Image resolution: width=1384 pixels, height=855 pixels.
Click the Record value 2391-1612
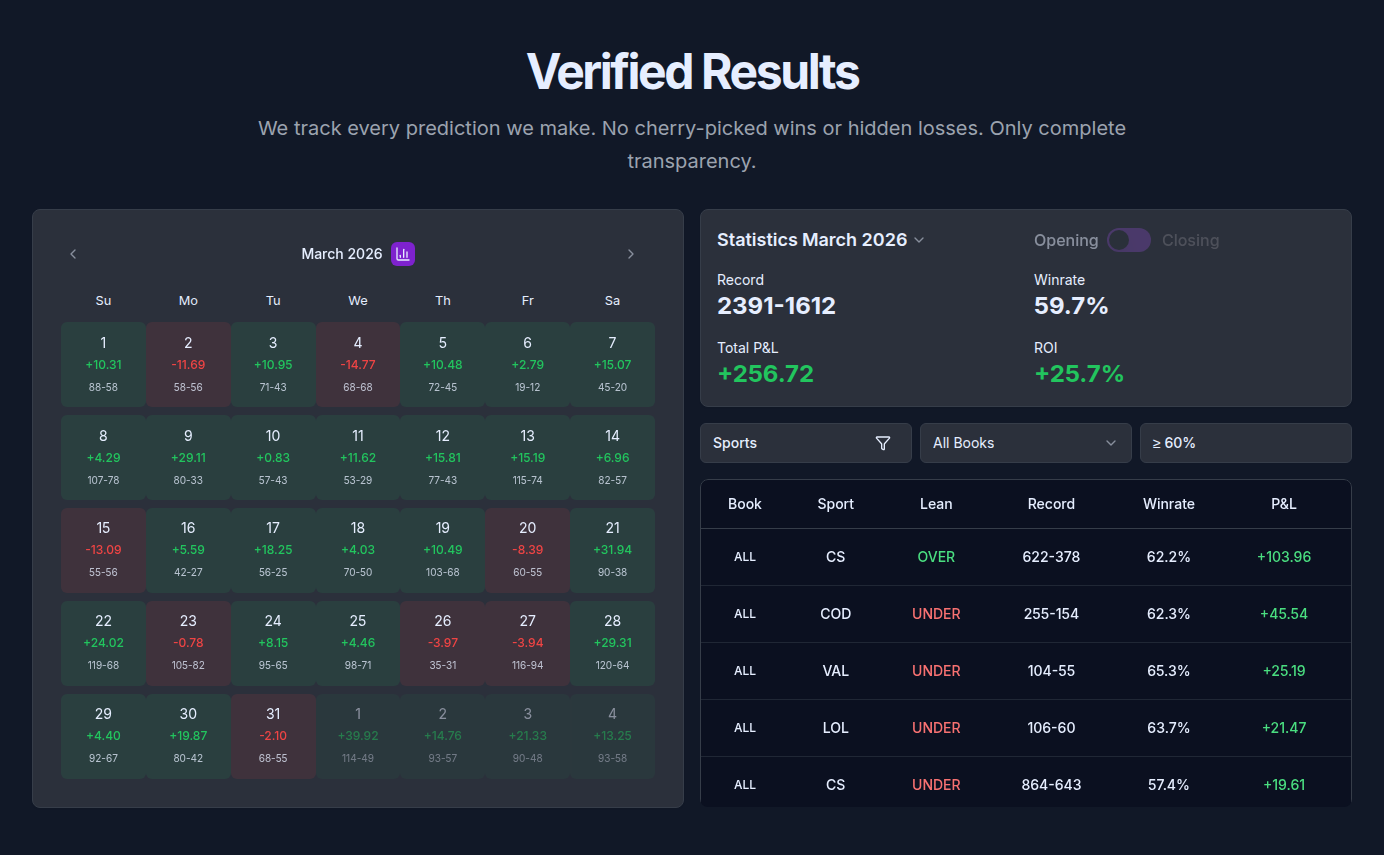[776, 306]
